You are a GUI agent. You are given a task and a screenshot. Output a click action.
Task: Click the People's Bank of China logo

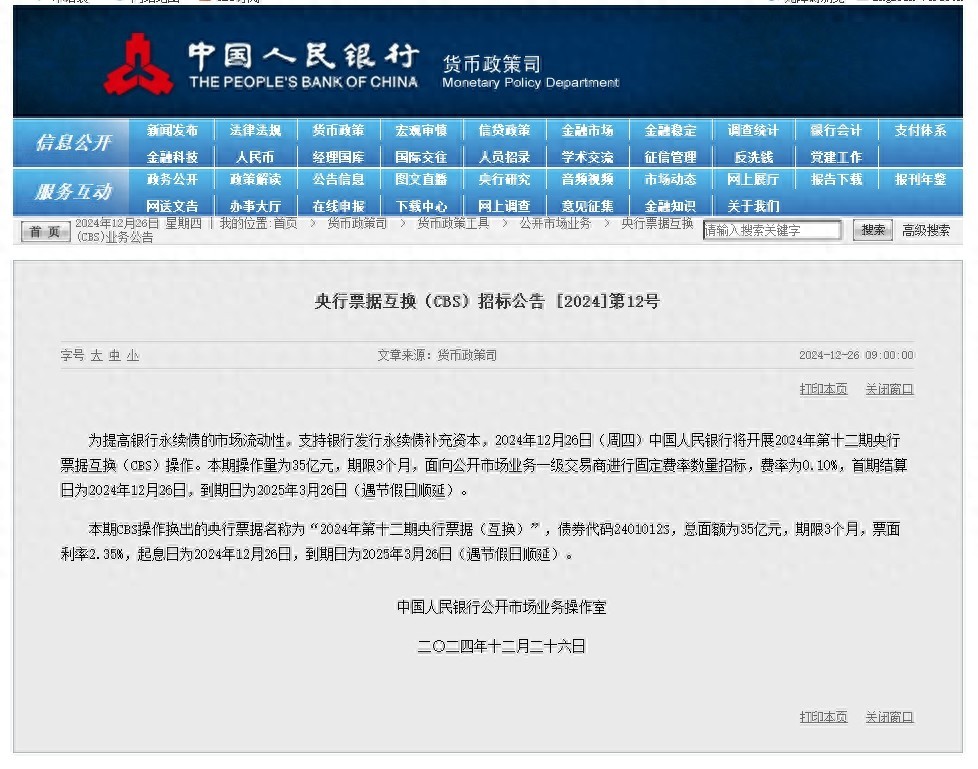click(x=139, y=65)
